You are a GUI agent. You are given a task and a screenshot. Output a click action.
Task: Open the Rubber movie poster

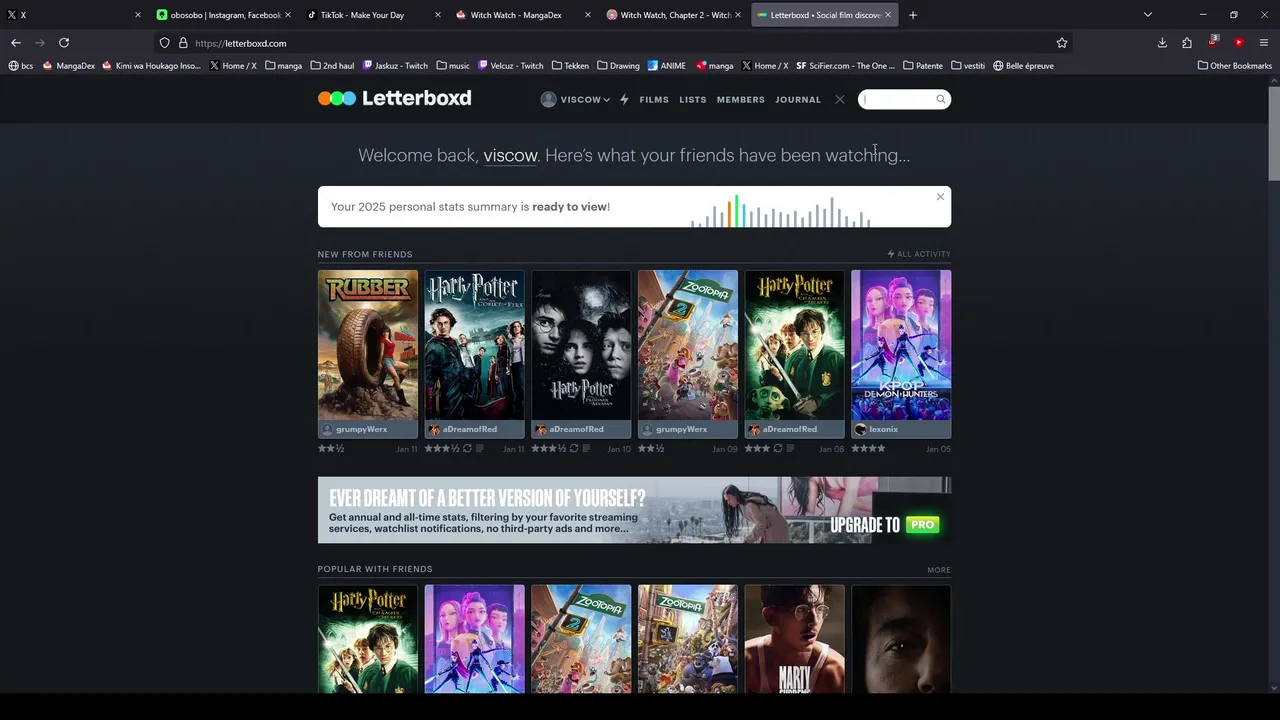coord(368,345)
